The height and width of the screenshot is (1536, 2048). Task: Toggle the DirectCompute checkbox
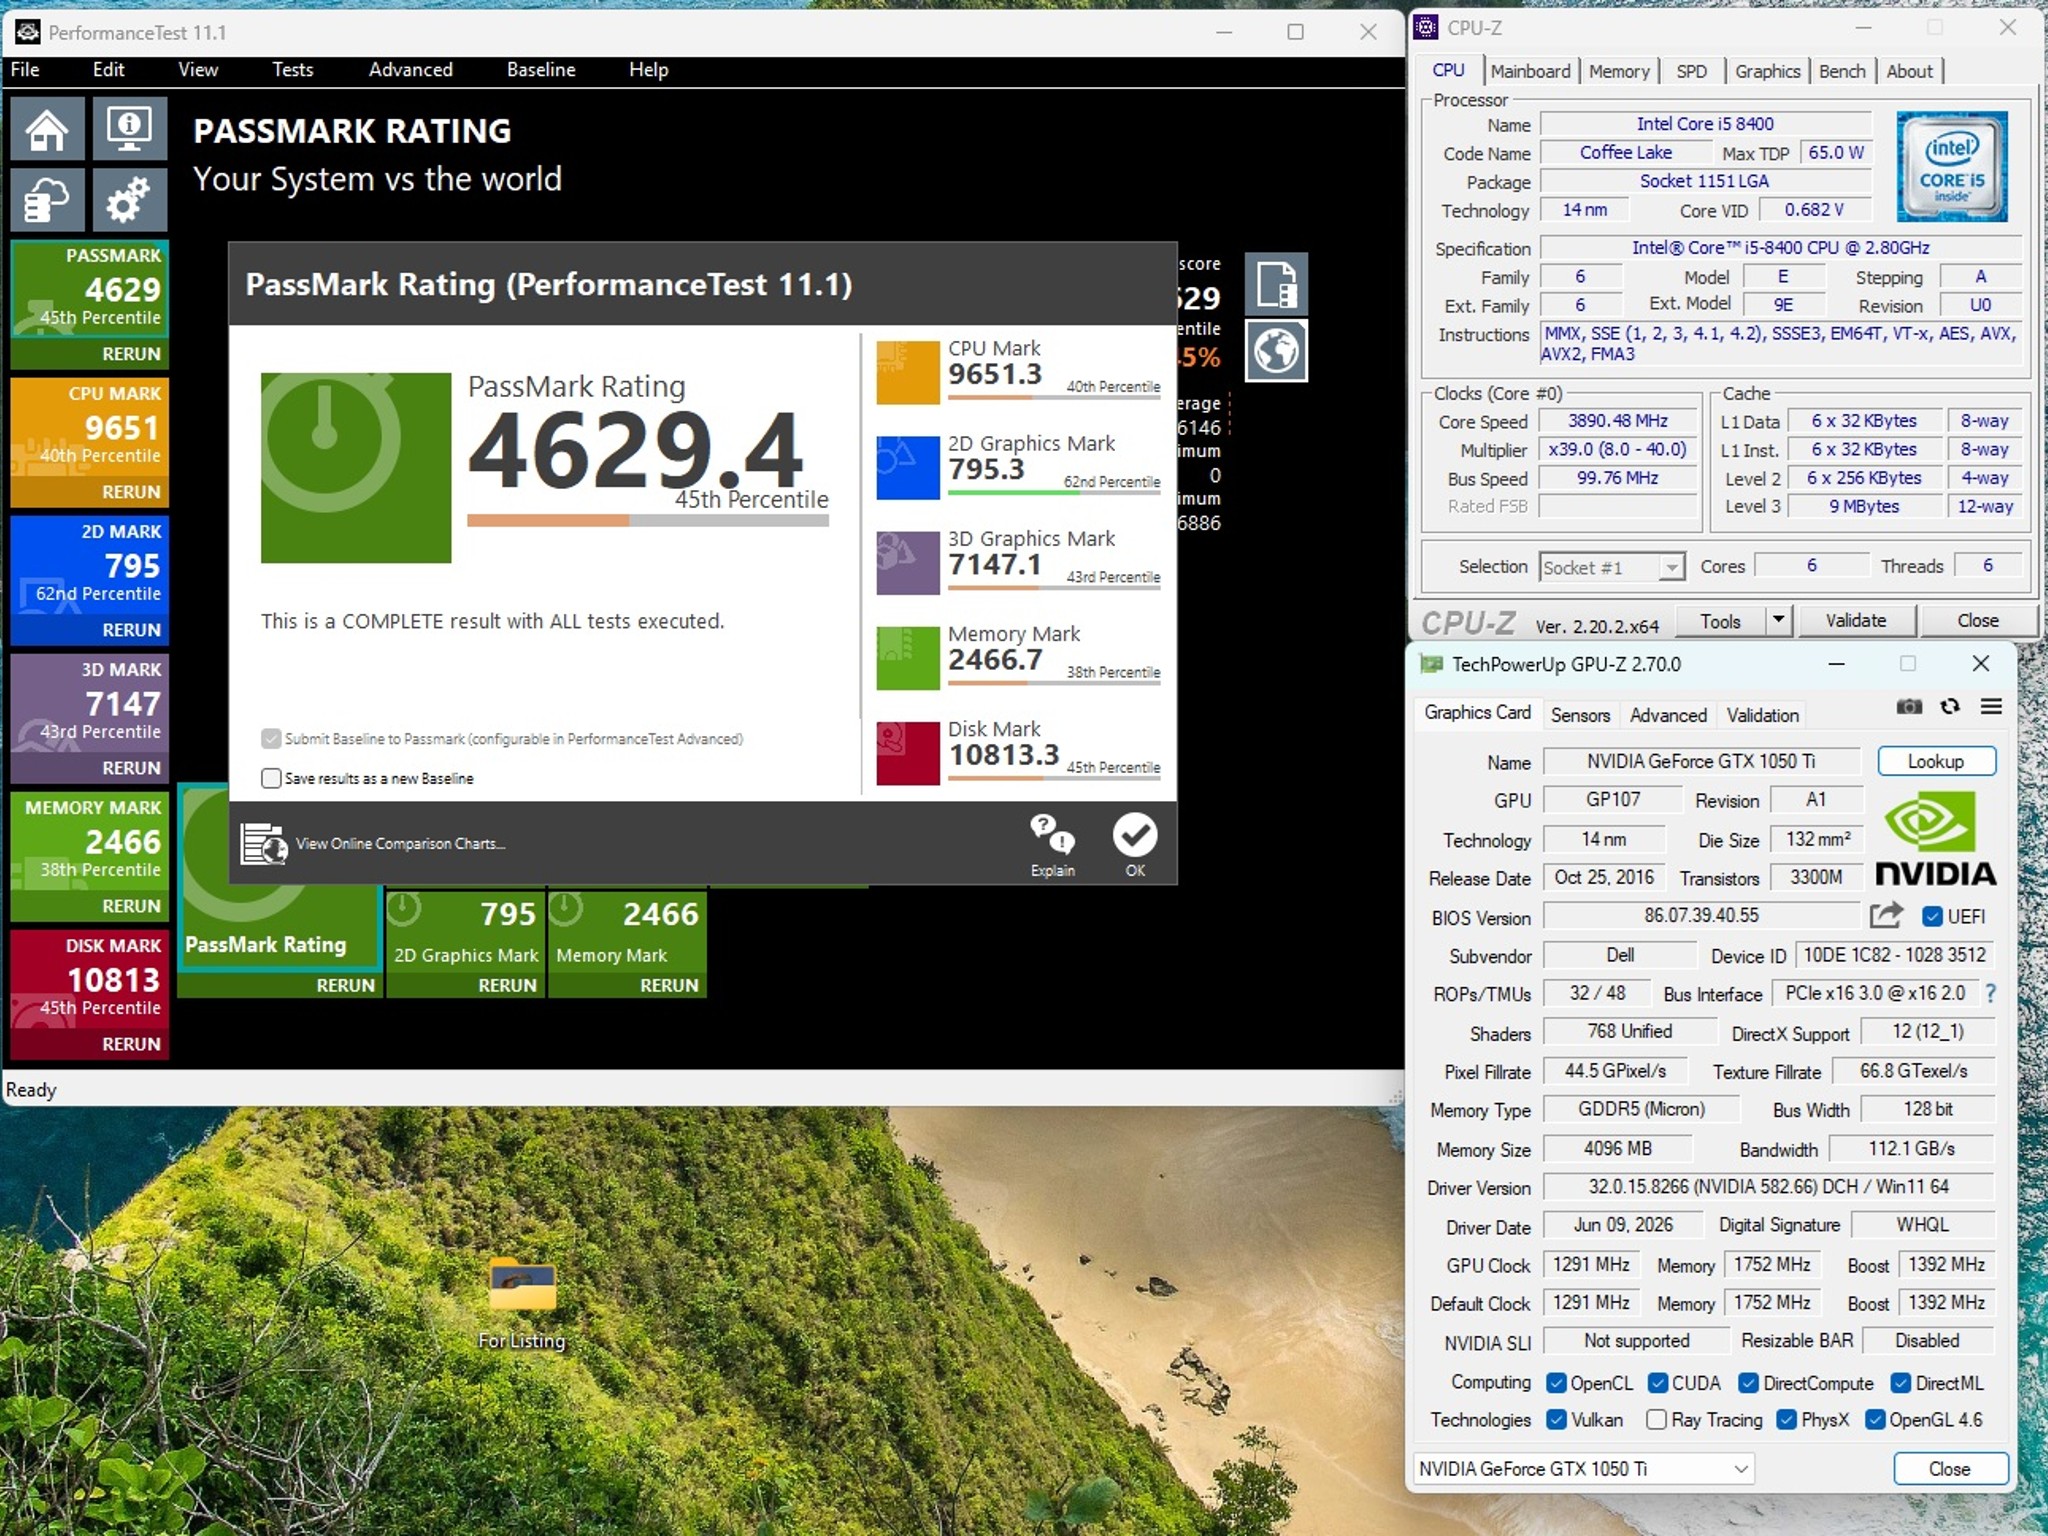pos(1748,1383)
